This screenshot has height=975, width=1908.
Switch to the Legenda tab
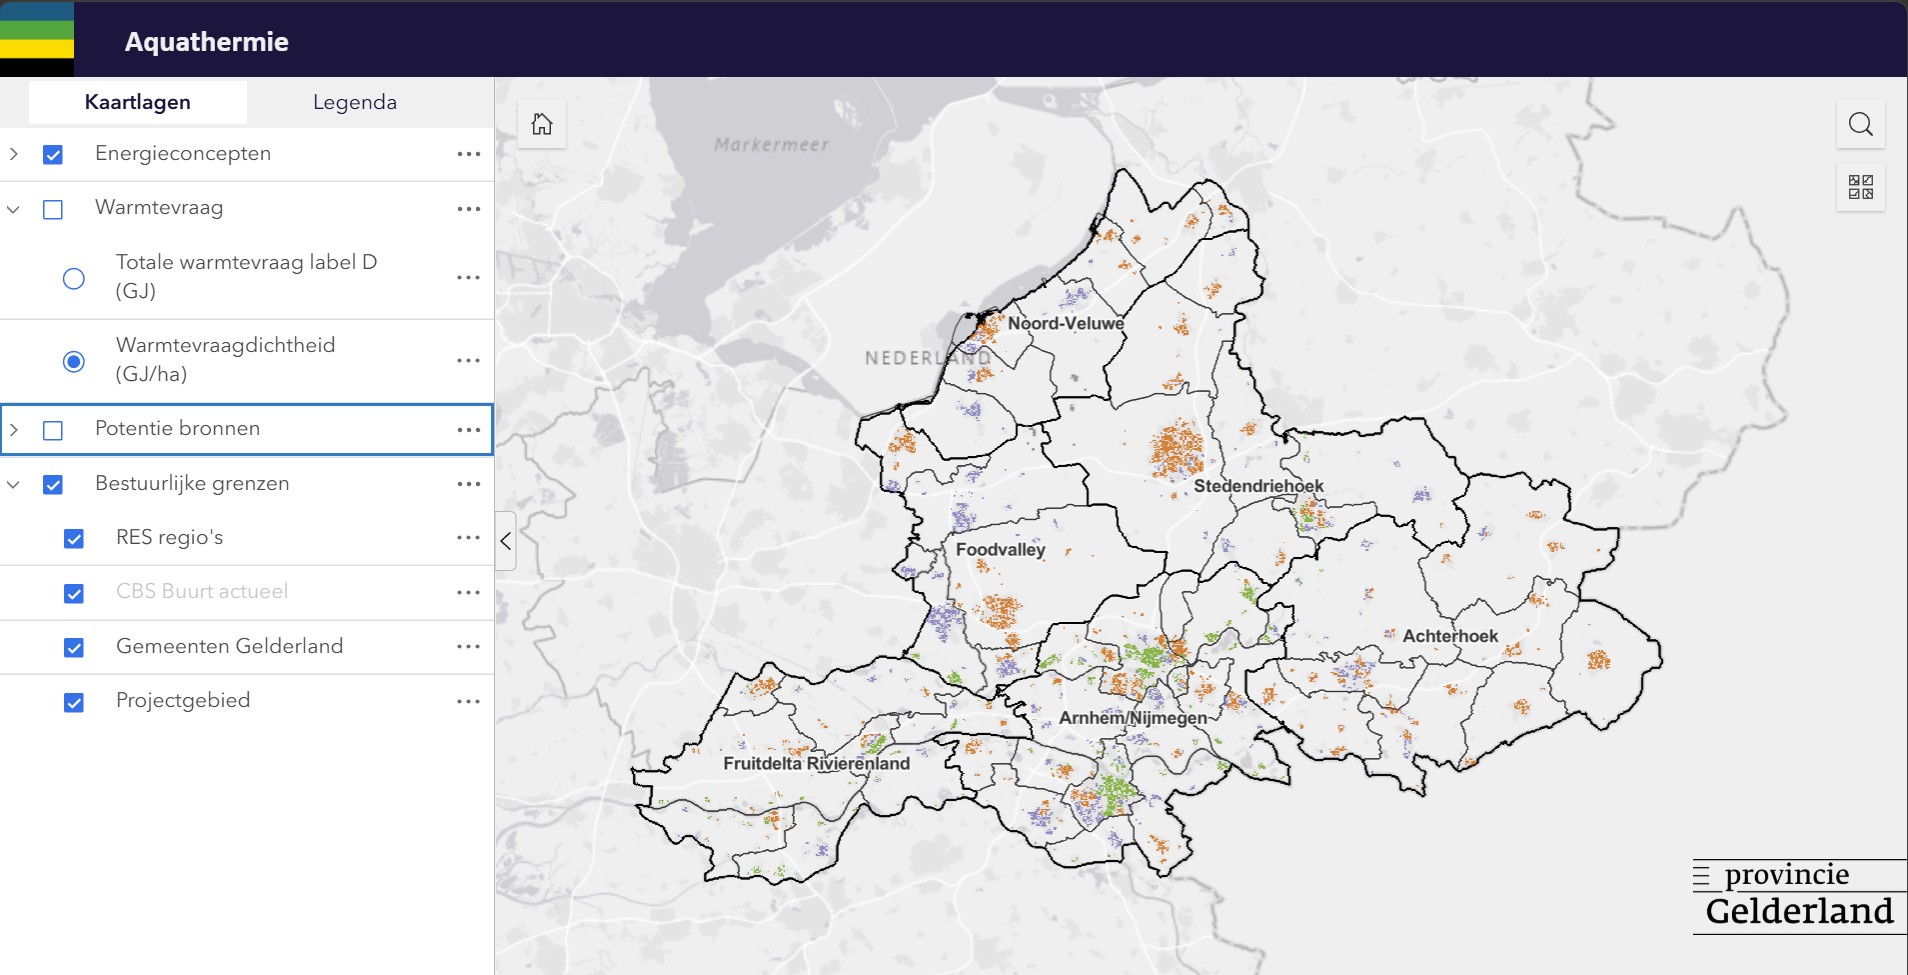coord(355,102)
